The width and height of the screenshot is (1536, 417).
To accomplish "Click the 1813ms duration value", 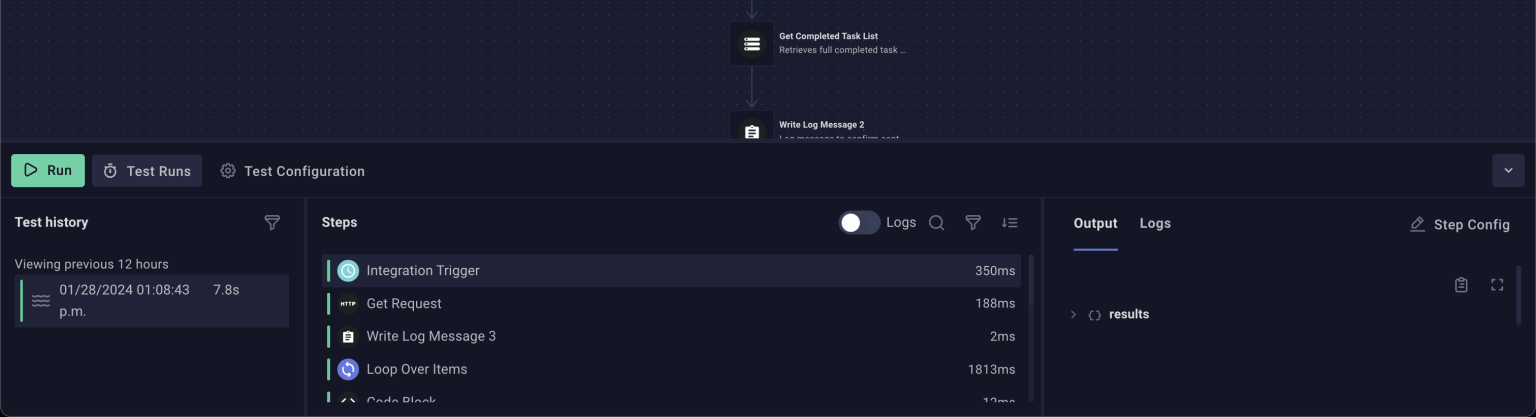I will [991, 370].
